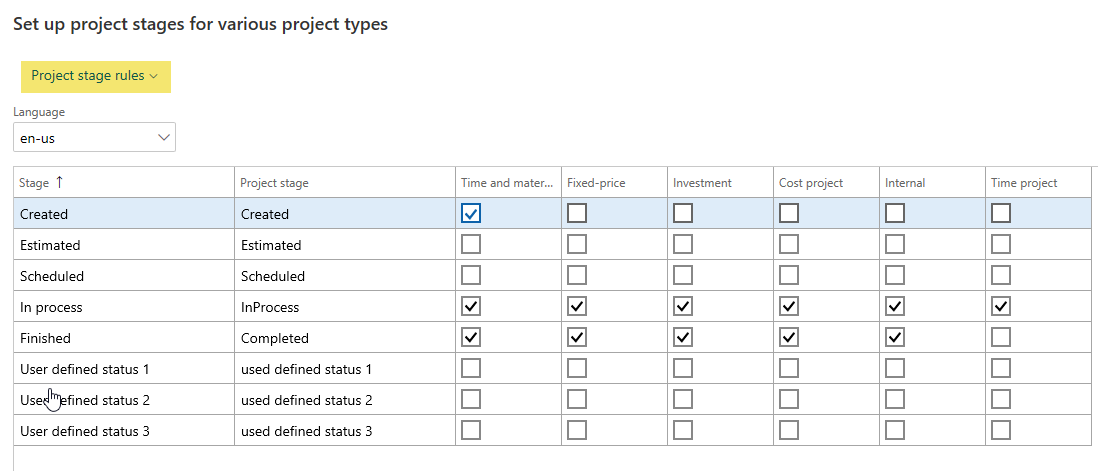Check Estimated for Investment projects

coord(683,245)
